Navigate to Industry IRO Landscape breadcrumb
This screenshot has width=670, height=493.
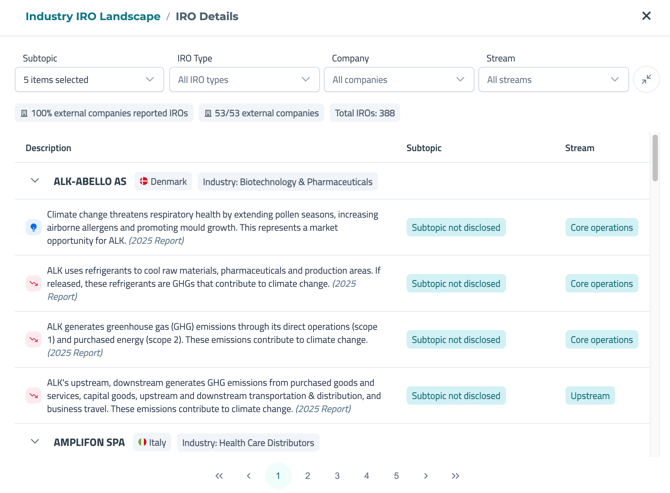click(92, 17)
